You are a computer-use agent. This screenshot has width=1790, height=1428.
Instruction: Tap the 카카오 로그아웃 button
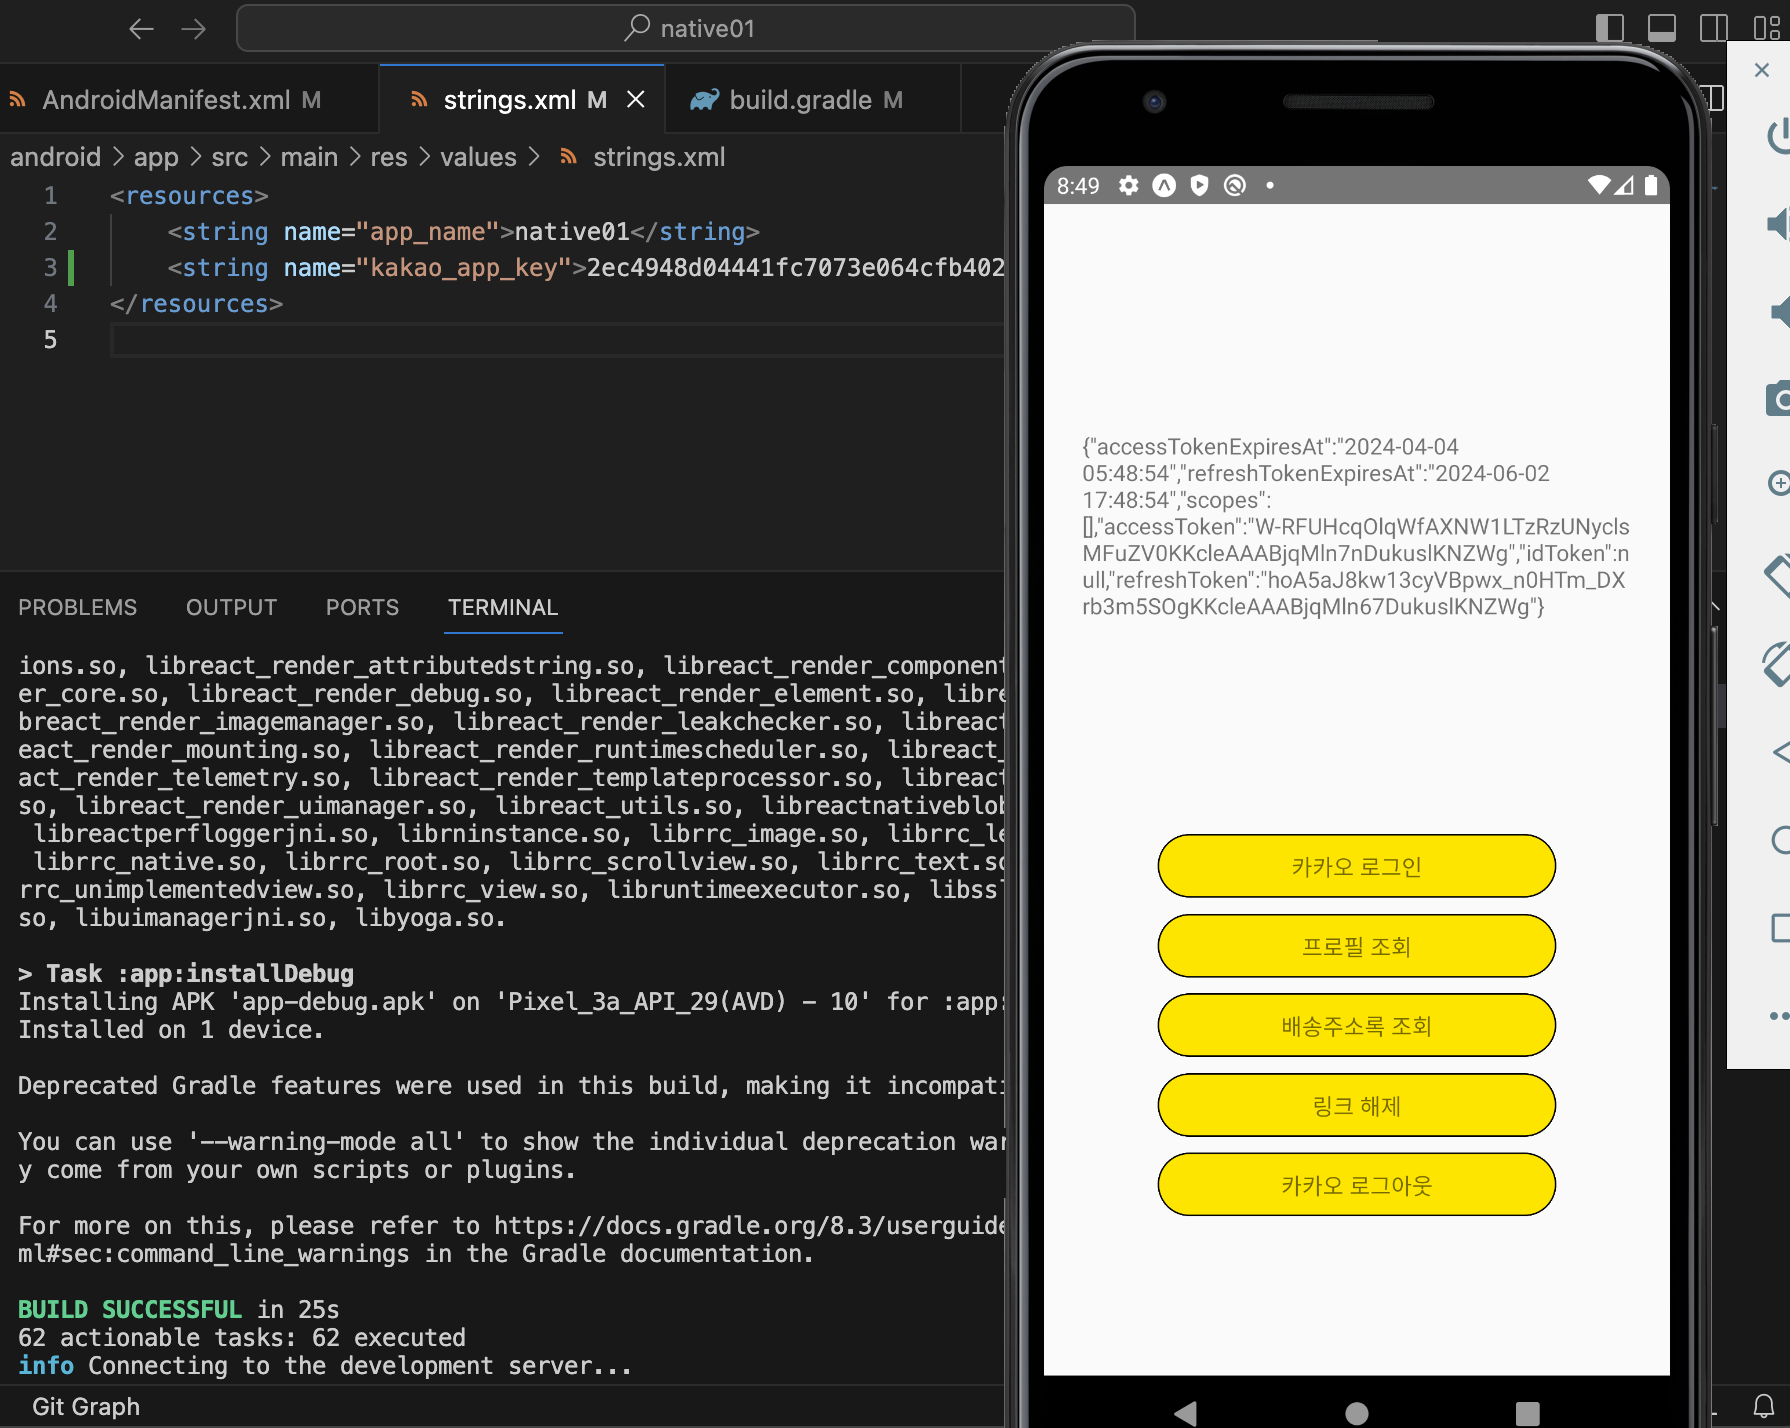pos(1356,1185)
